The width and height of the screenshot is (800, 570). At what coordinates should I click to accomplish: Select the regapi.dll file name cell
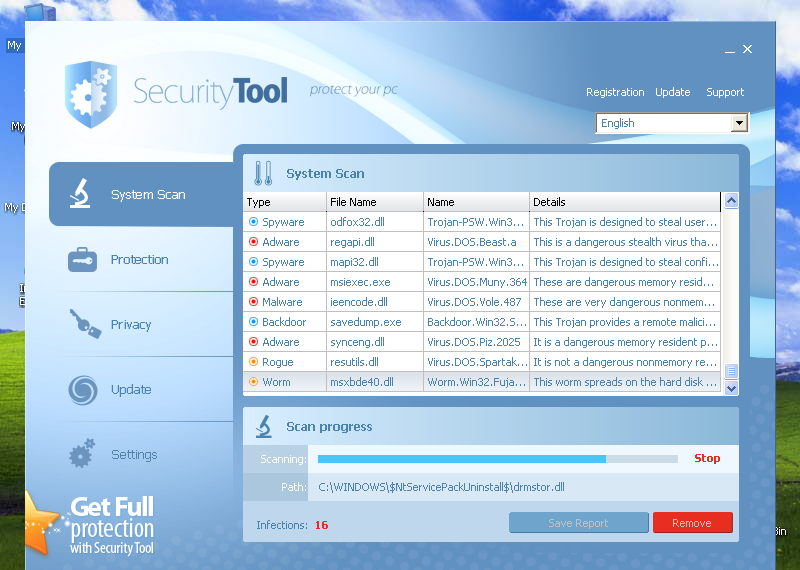(x=375, y=242)
